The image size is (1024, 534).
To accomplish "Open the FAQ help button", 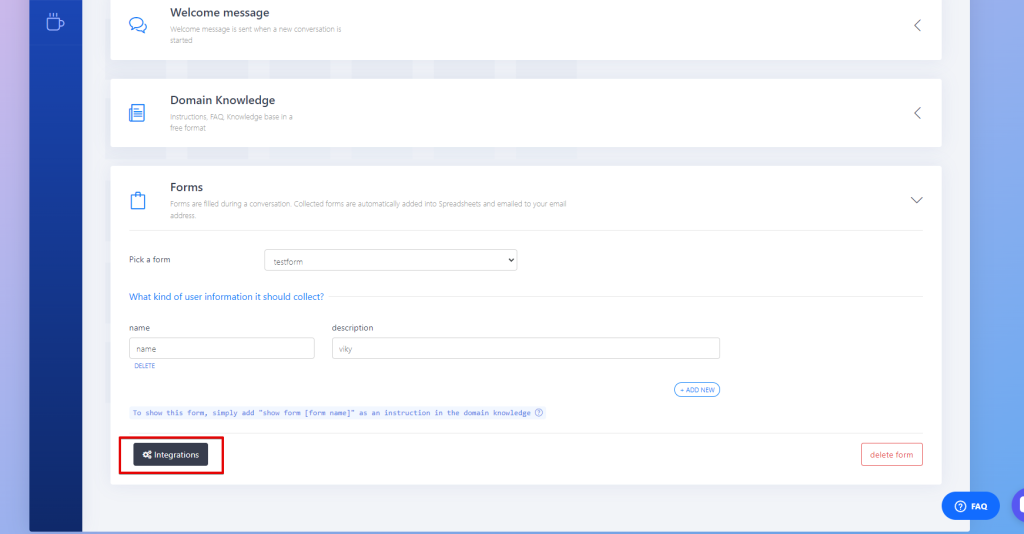I will tap(970, 506).
